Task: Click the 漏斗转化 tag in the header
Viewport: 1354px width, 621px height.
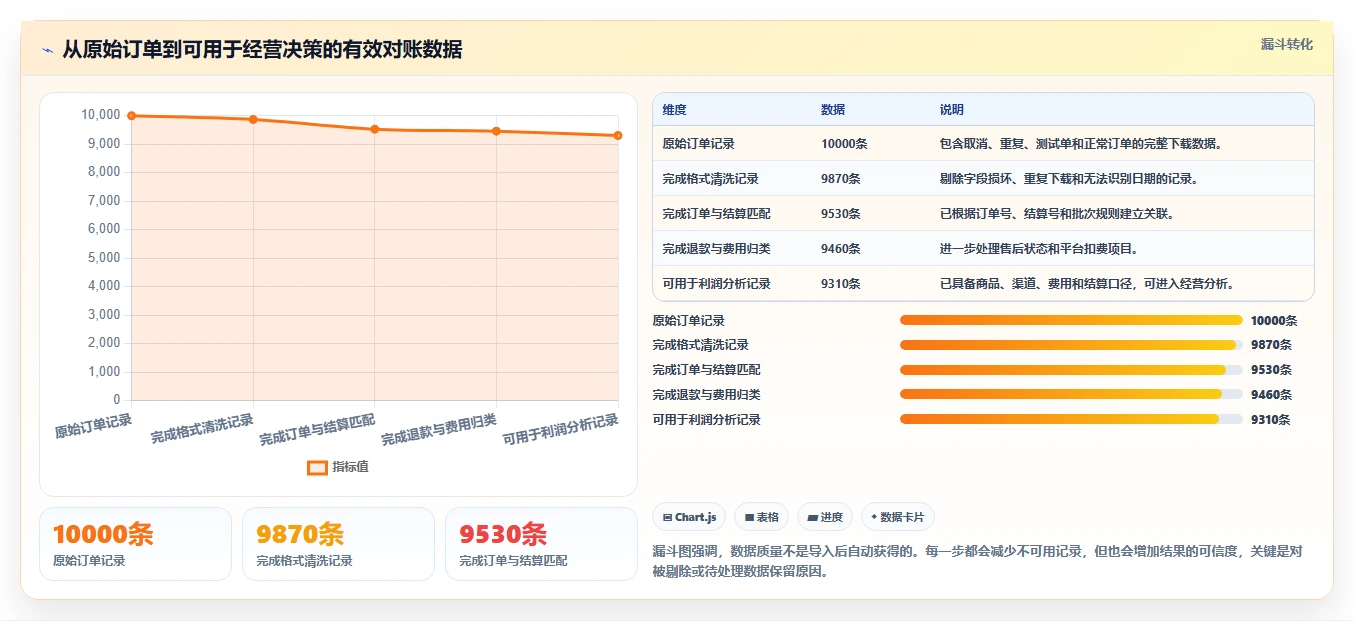Action: pyautogui.click(x=1286, y=44)
